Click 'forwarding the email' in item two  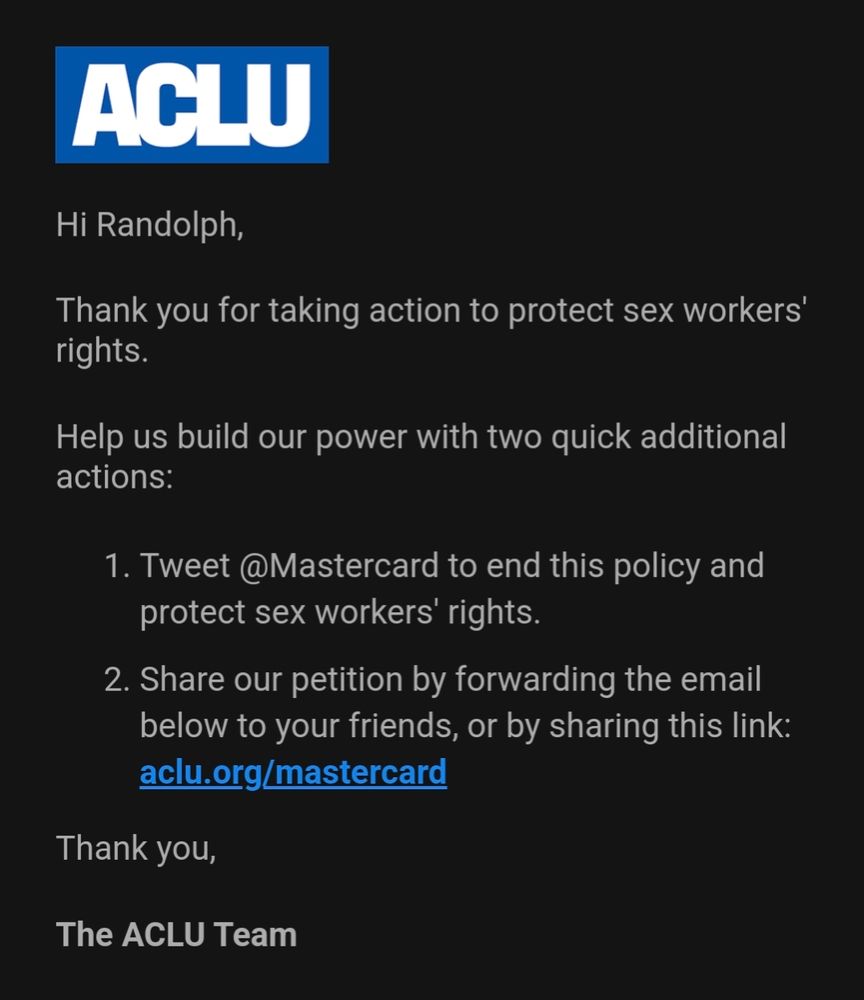point(608,679)
